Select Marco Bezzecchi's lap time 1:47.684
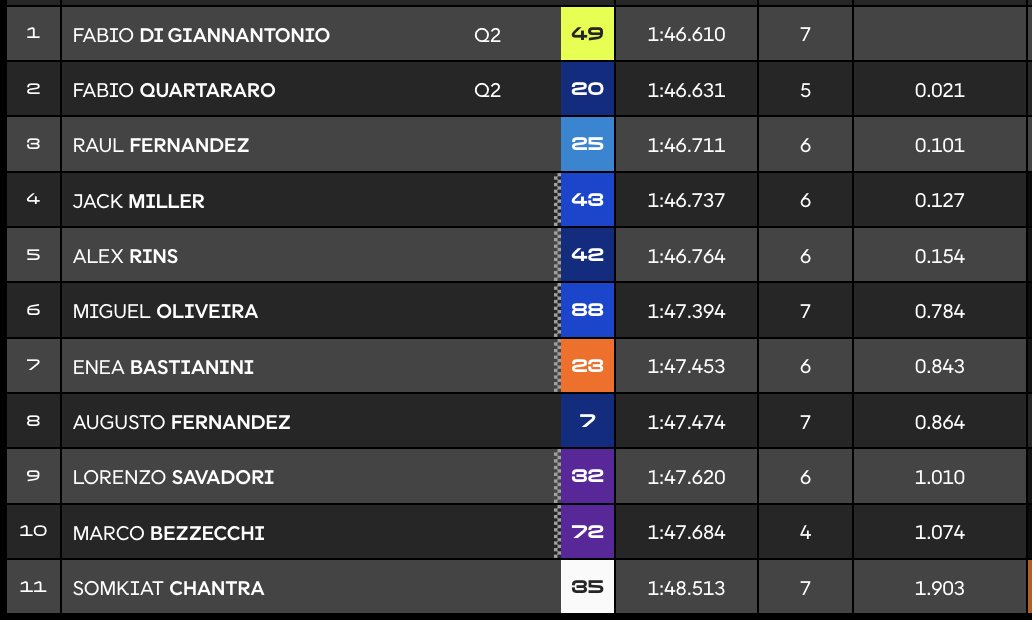 (686, 532)
